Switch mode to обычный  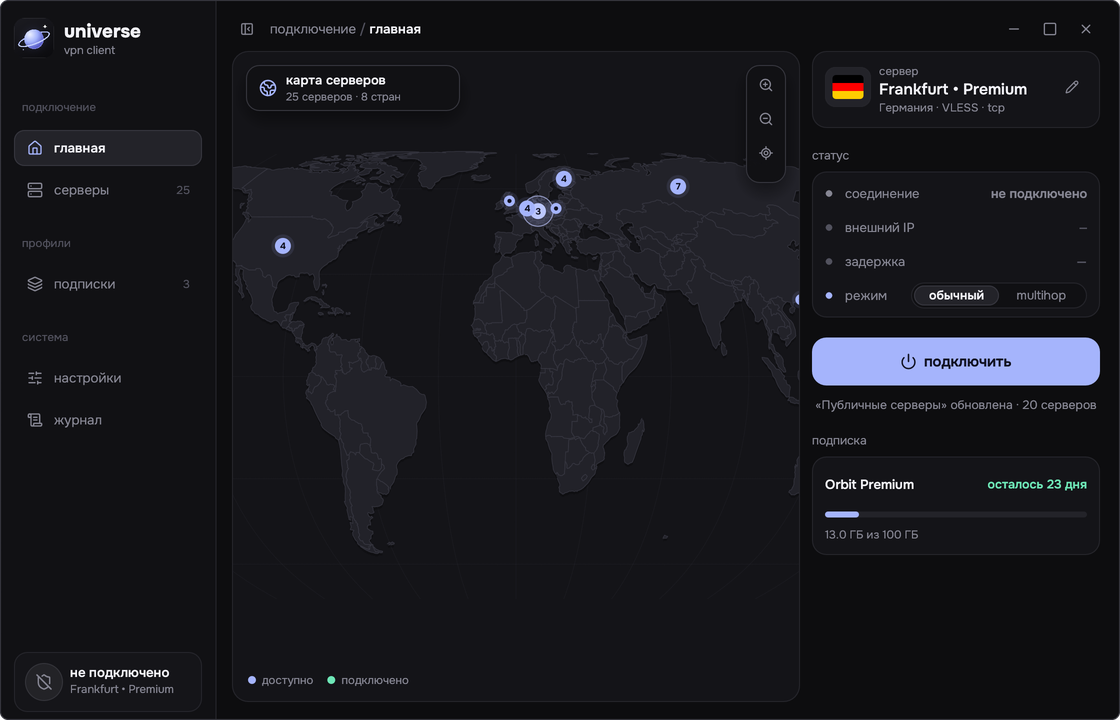pos(956,296)
